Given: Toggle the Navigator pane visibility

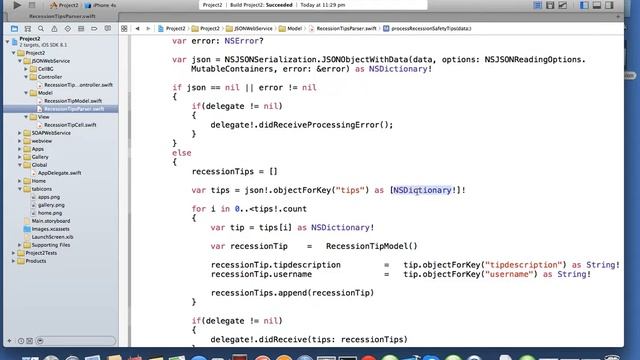Looking at the screenshot, I should point(584,5).
